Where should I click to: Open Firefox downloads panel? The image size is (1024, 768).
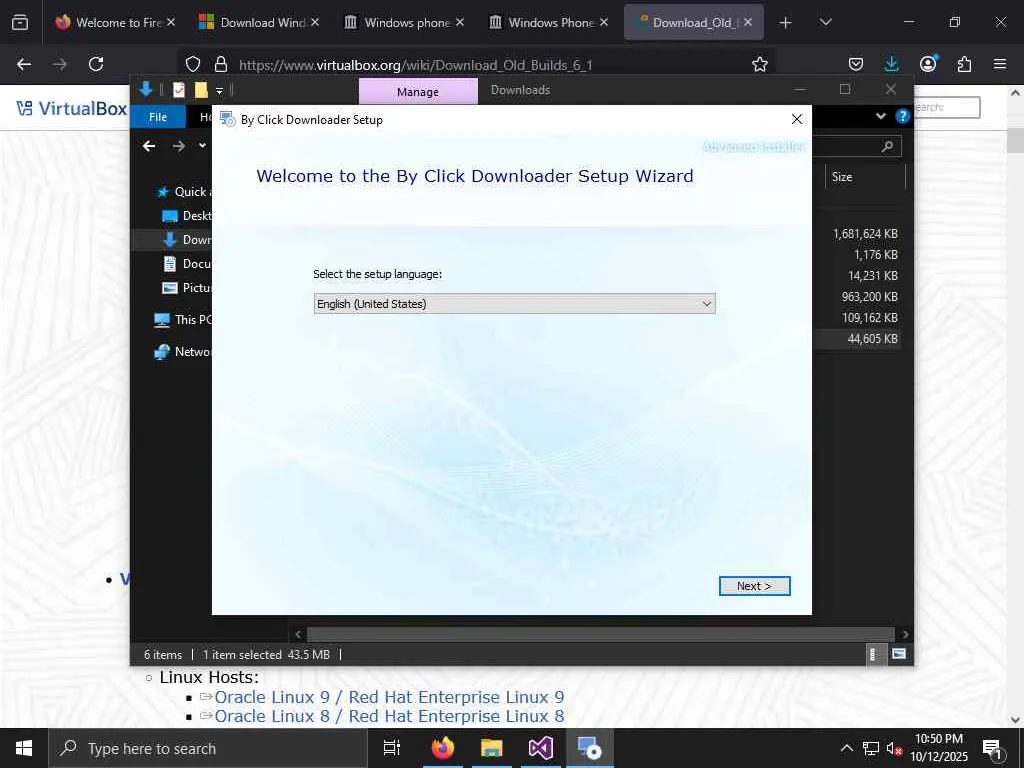pos(891,64)
